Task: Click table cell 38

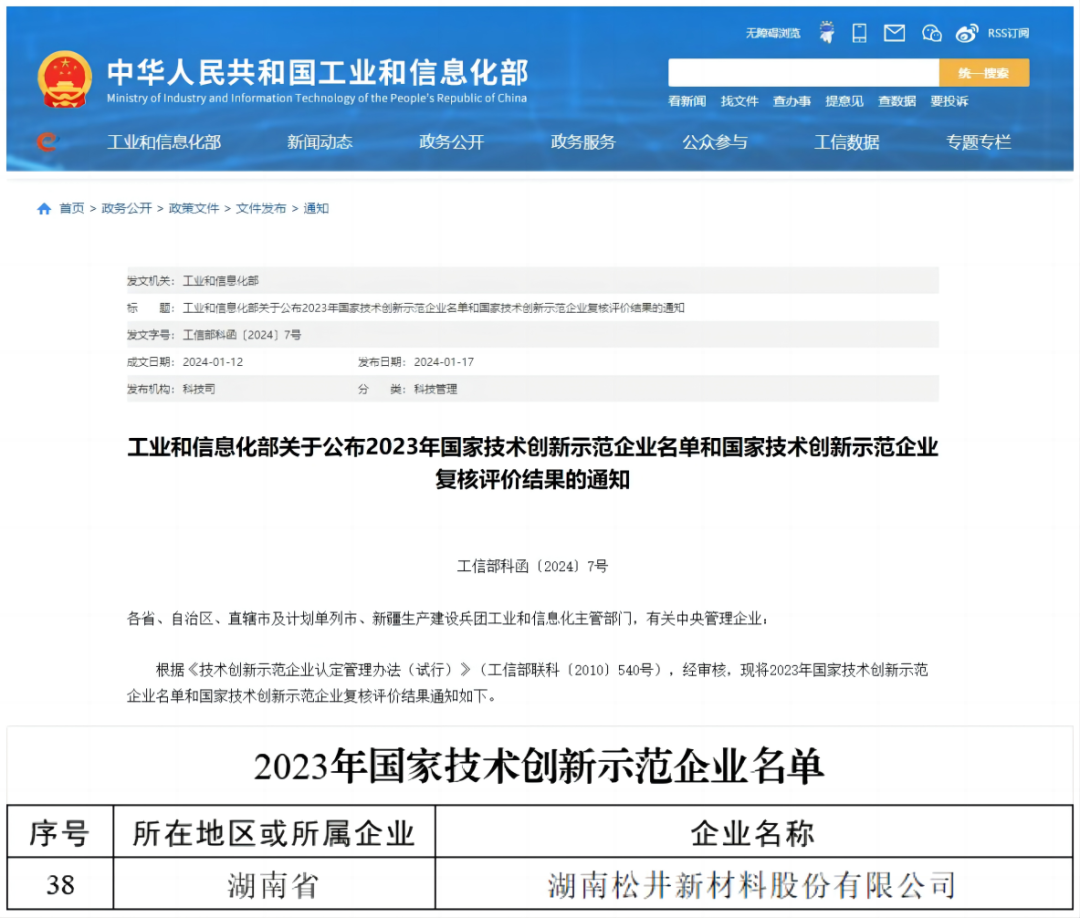Action: coord(60,885)
